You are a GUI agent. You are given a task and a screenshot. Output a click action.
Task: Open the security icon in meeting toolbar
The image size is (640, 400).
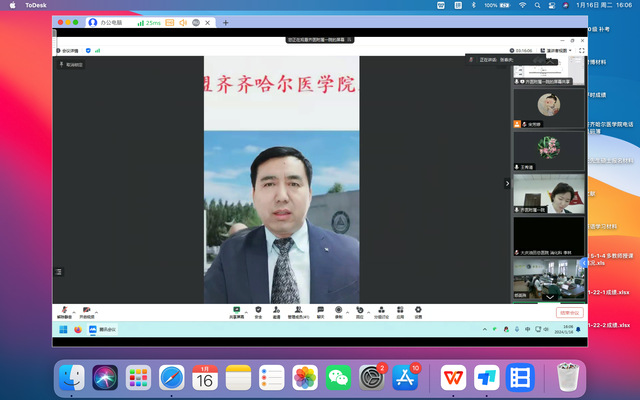258,311
